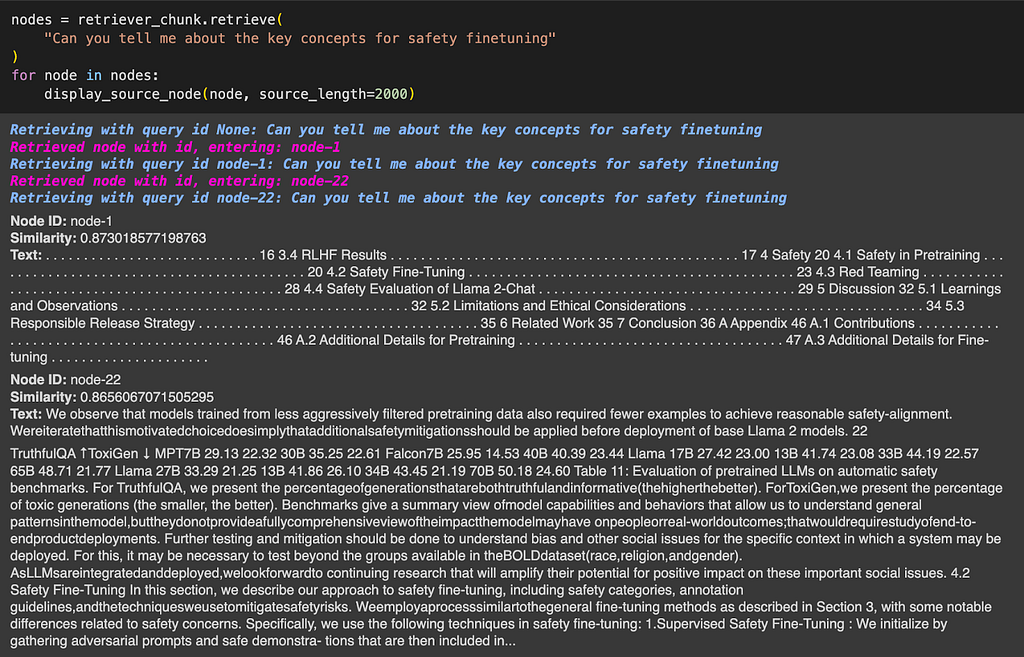Click 'Retrieving with query id None' log line
Screen dimensions: 1024x657
click(386, 129)
